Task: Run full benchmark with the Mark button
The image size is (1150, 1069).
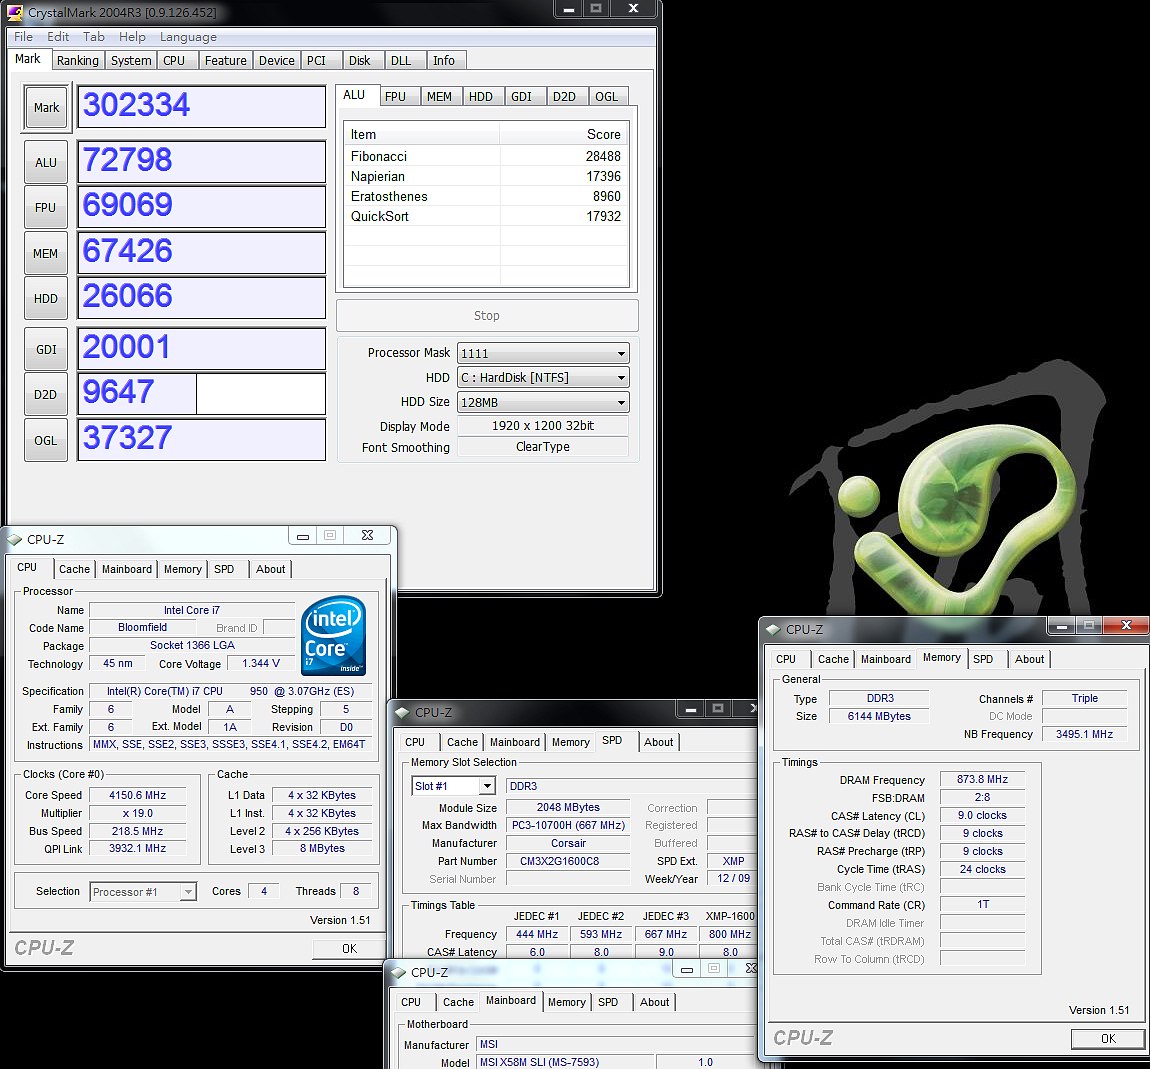Action: click(x=46, y=108)
